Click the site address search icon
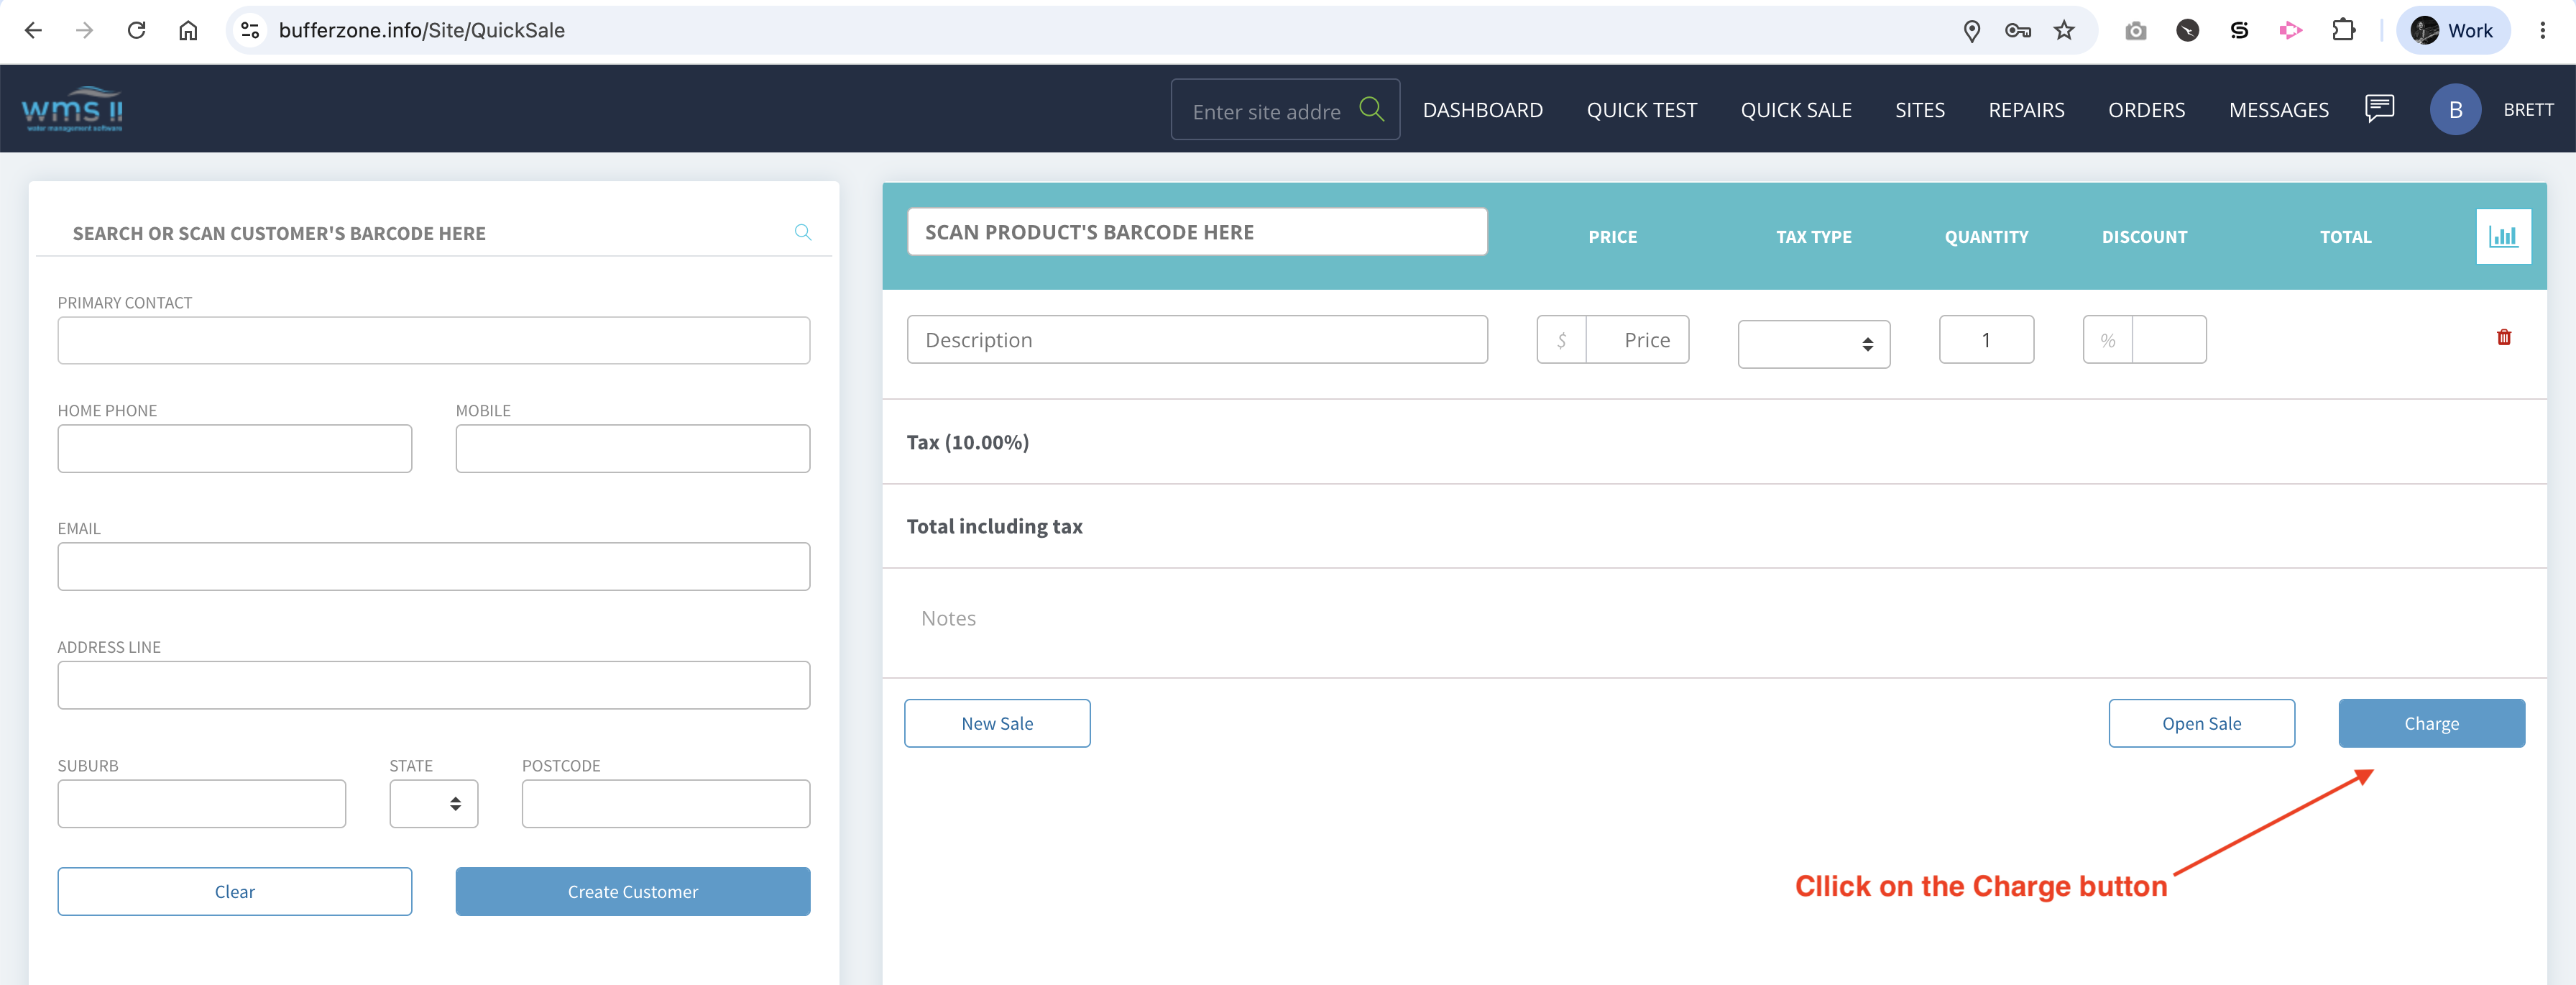 pos(1371,109)
